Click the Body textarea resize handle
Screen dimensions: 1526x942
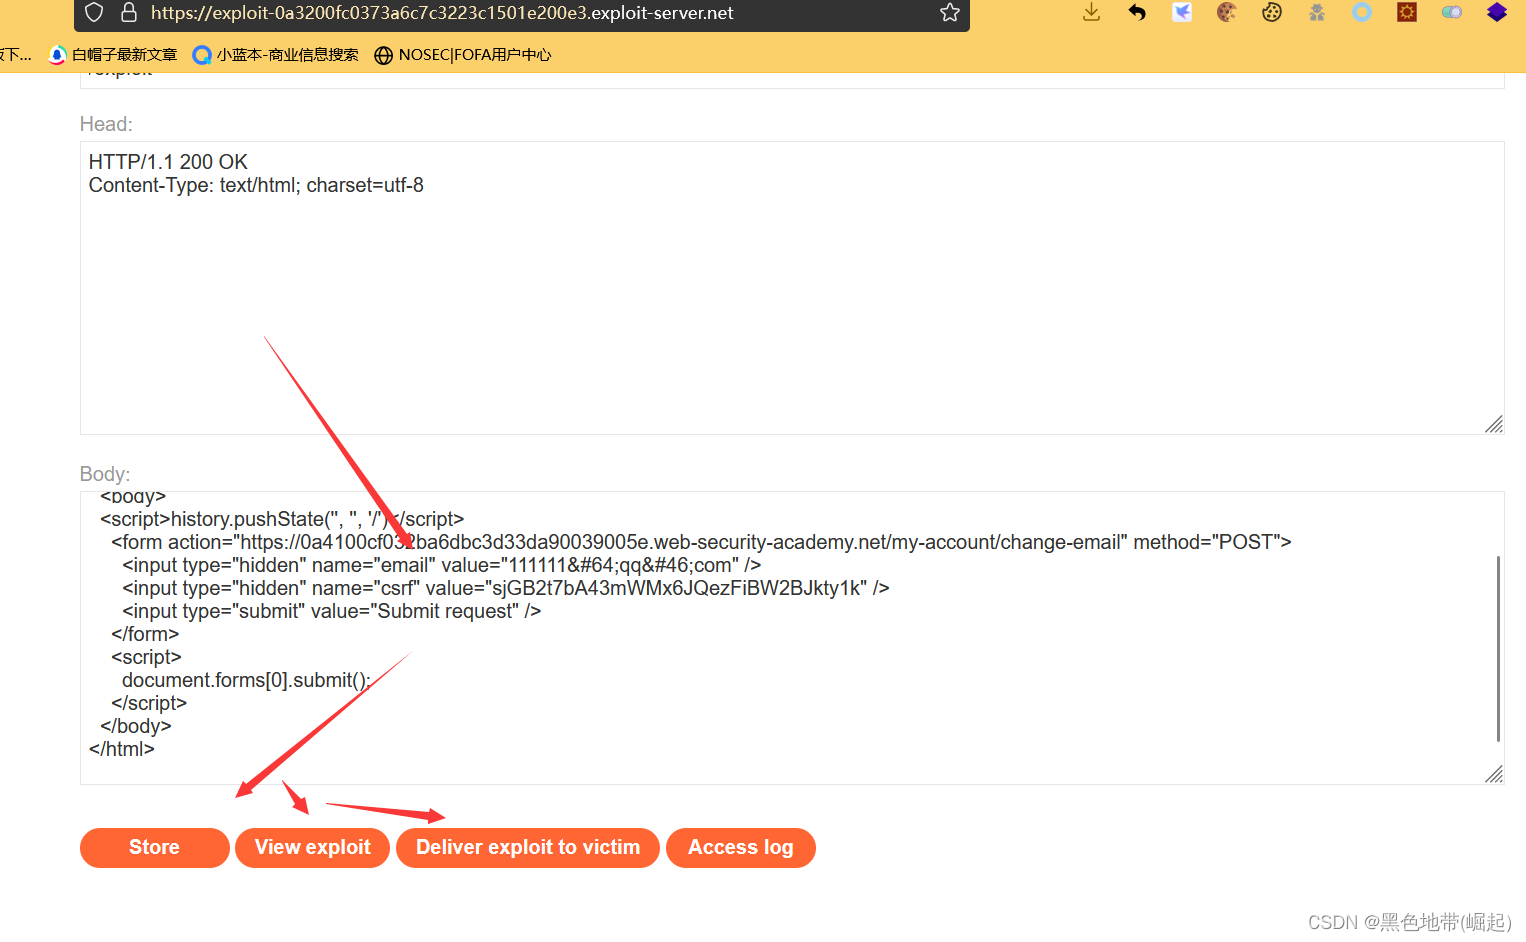(x=1494, y=774)
